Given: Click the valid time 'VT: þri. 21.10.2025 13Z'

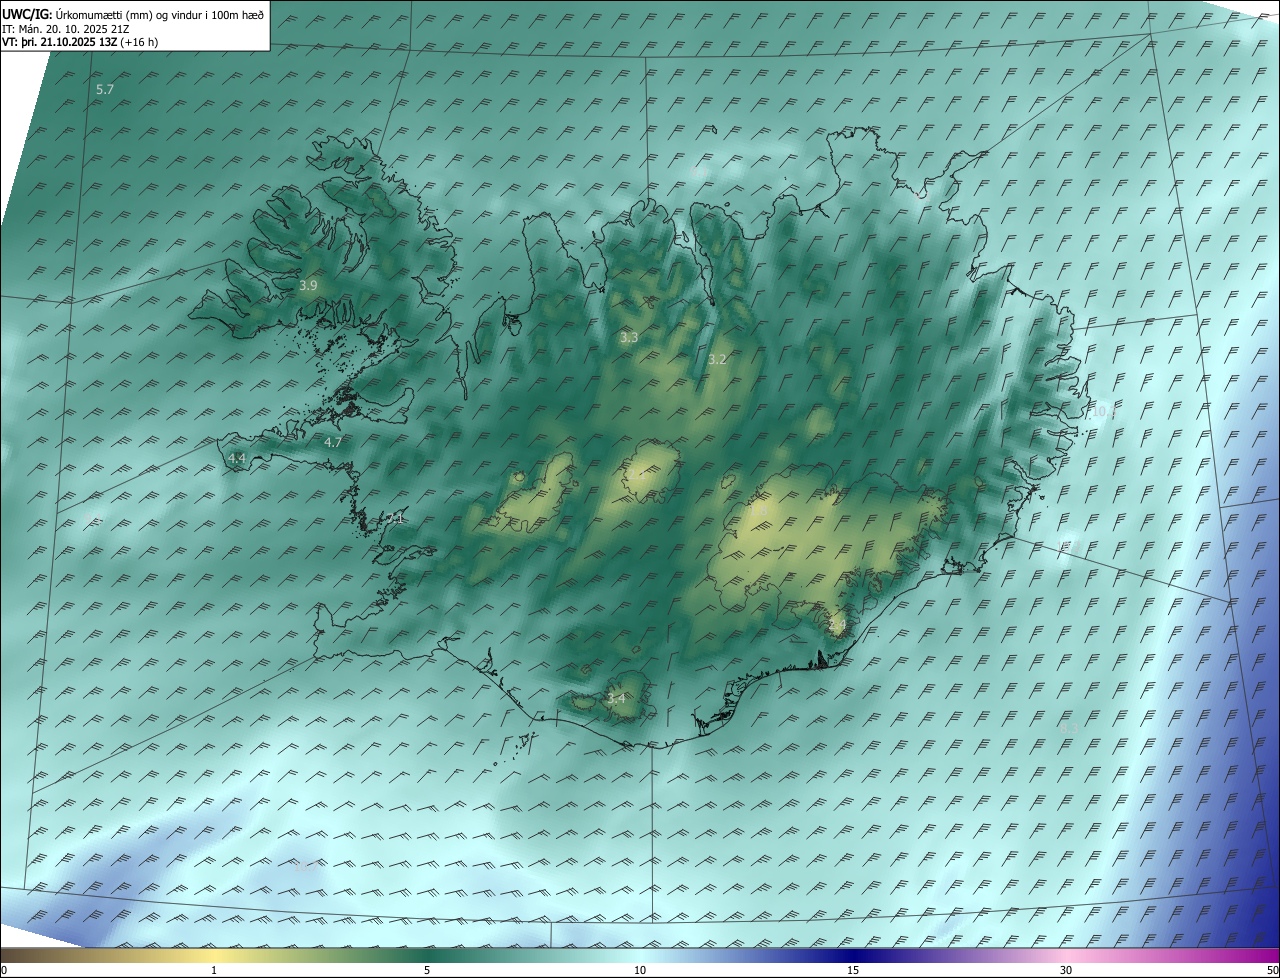Looking at the screenshot, I should point(60,42).
